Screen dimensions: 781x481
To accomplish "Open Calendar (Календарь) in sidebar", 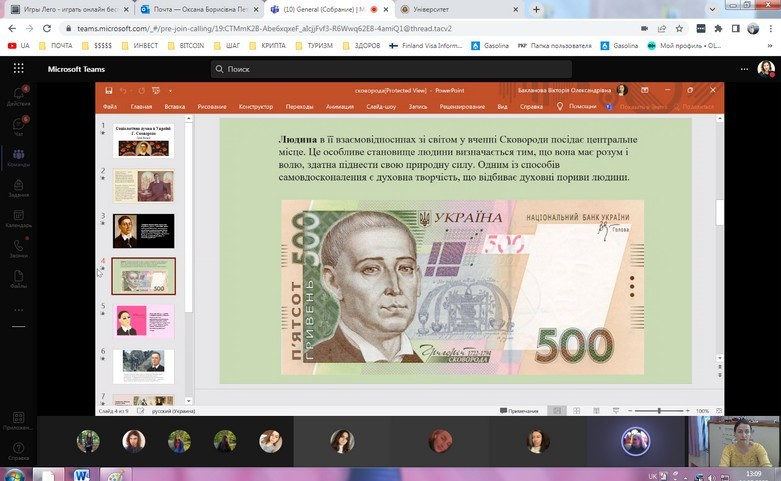I will [x=18, y=218].
